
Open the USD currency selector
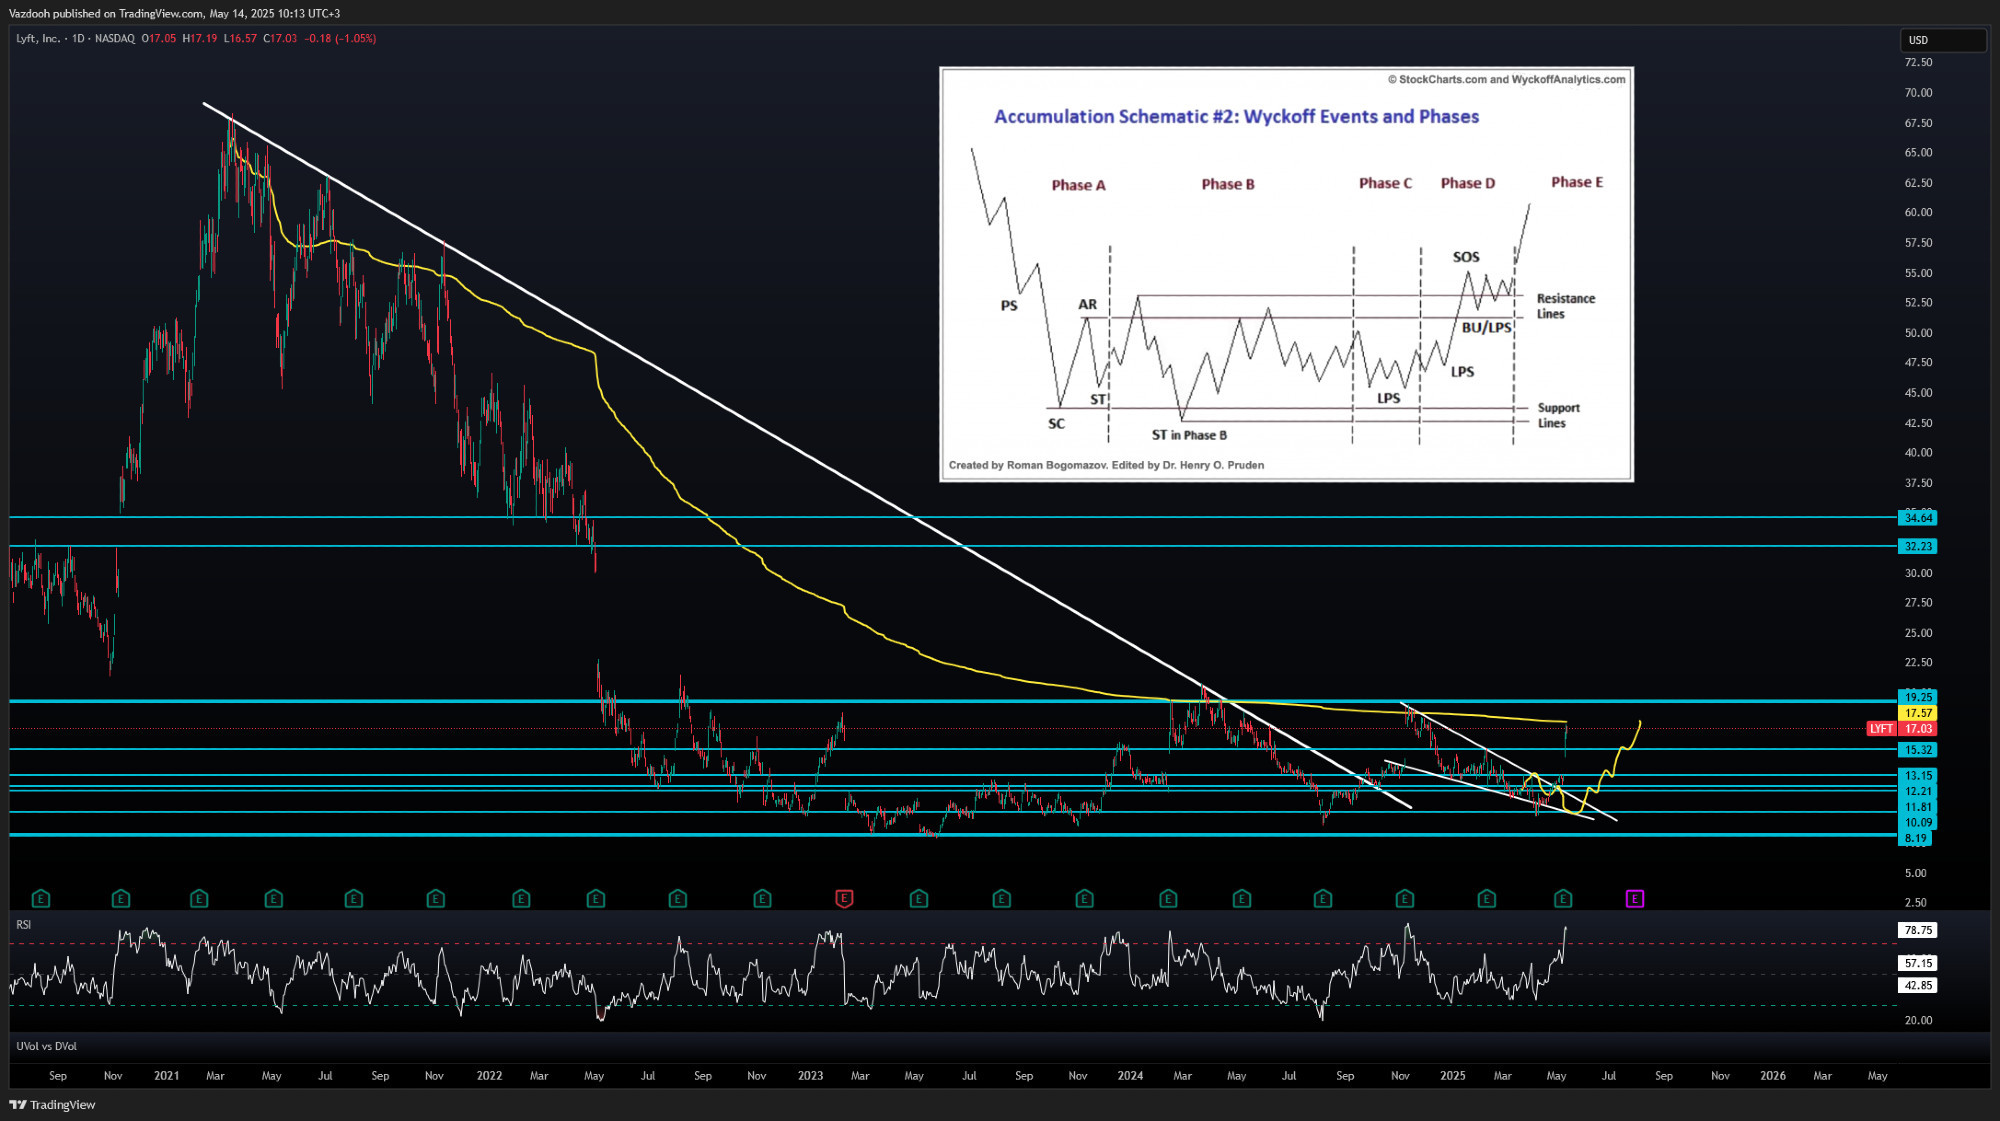coord(1942,40)
